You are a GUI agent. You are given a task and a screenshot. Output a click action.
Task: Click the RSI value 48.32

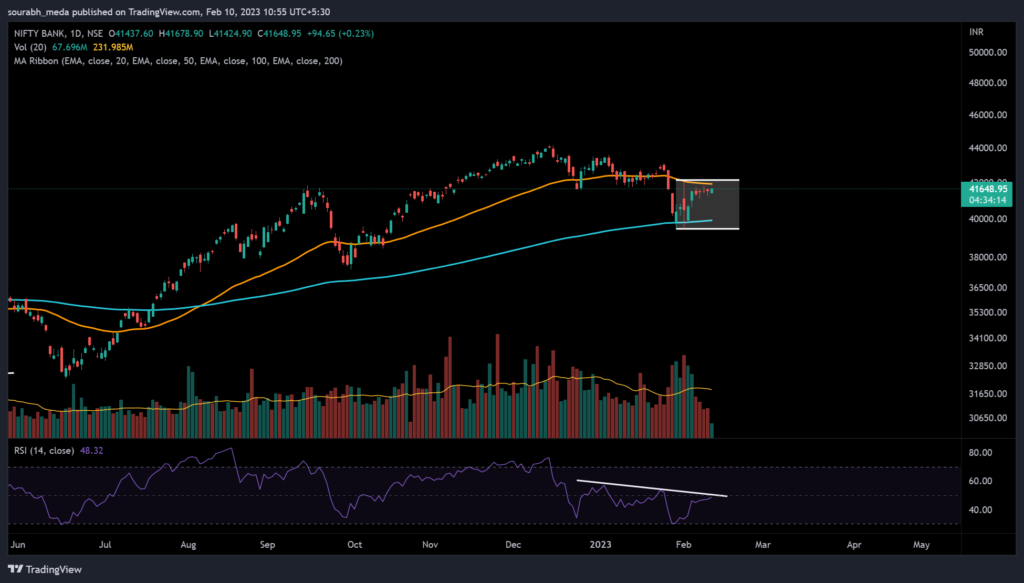tap(91, 450)
